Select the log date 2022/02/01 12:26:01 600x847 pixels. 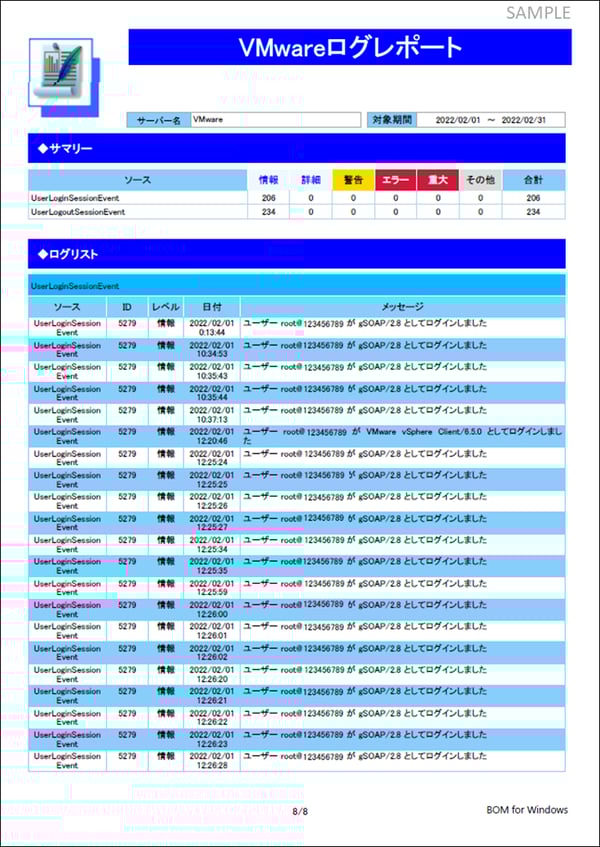pos(212,631)
